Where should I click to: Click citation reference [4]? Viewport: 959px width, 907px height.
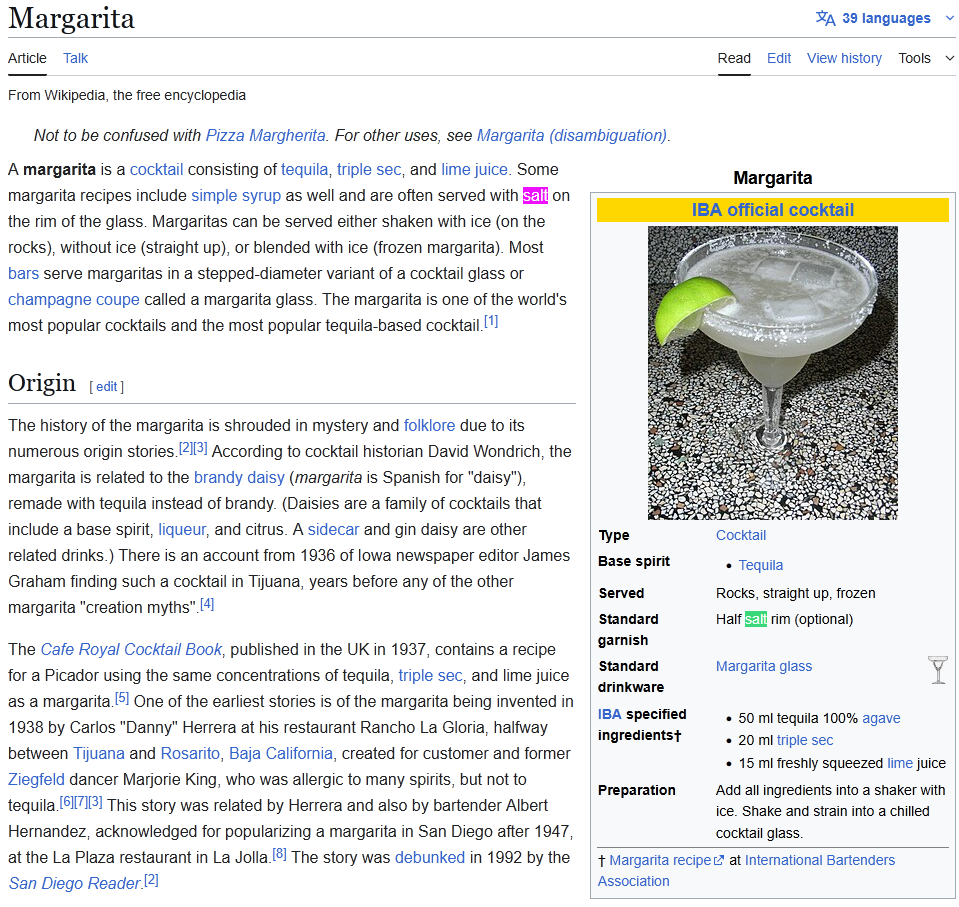click(x=207, y=604)
